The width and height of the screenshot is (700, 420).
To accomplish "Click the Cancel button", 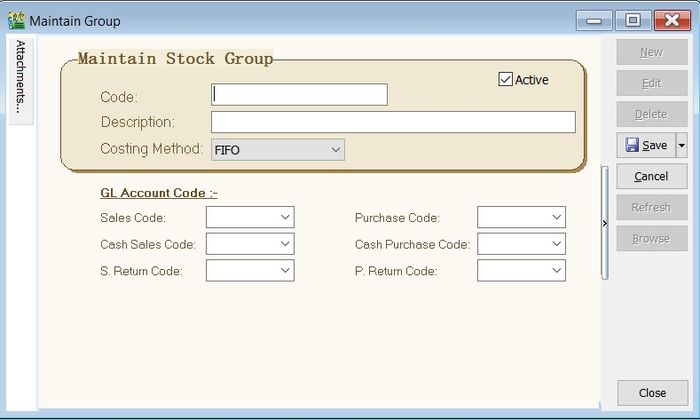I will point(651,176).
